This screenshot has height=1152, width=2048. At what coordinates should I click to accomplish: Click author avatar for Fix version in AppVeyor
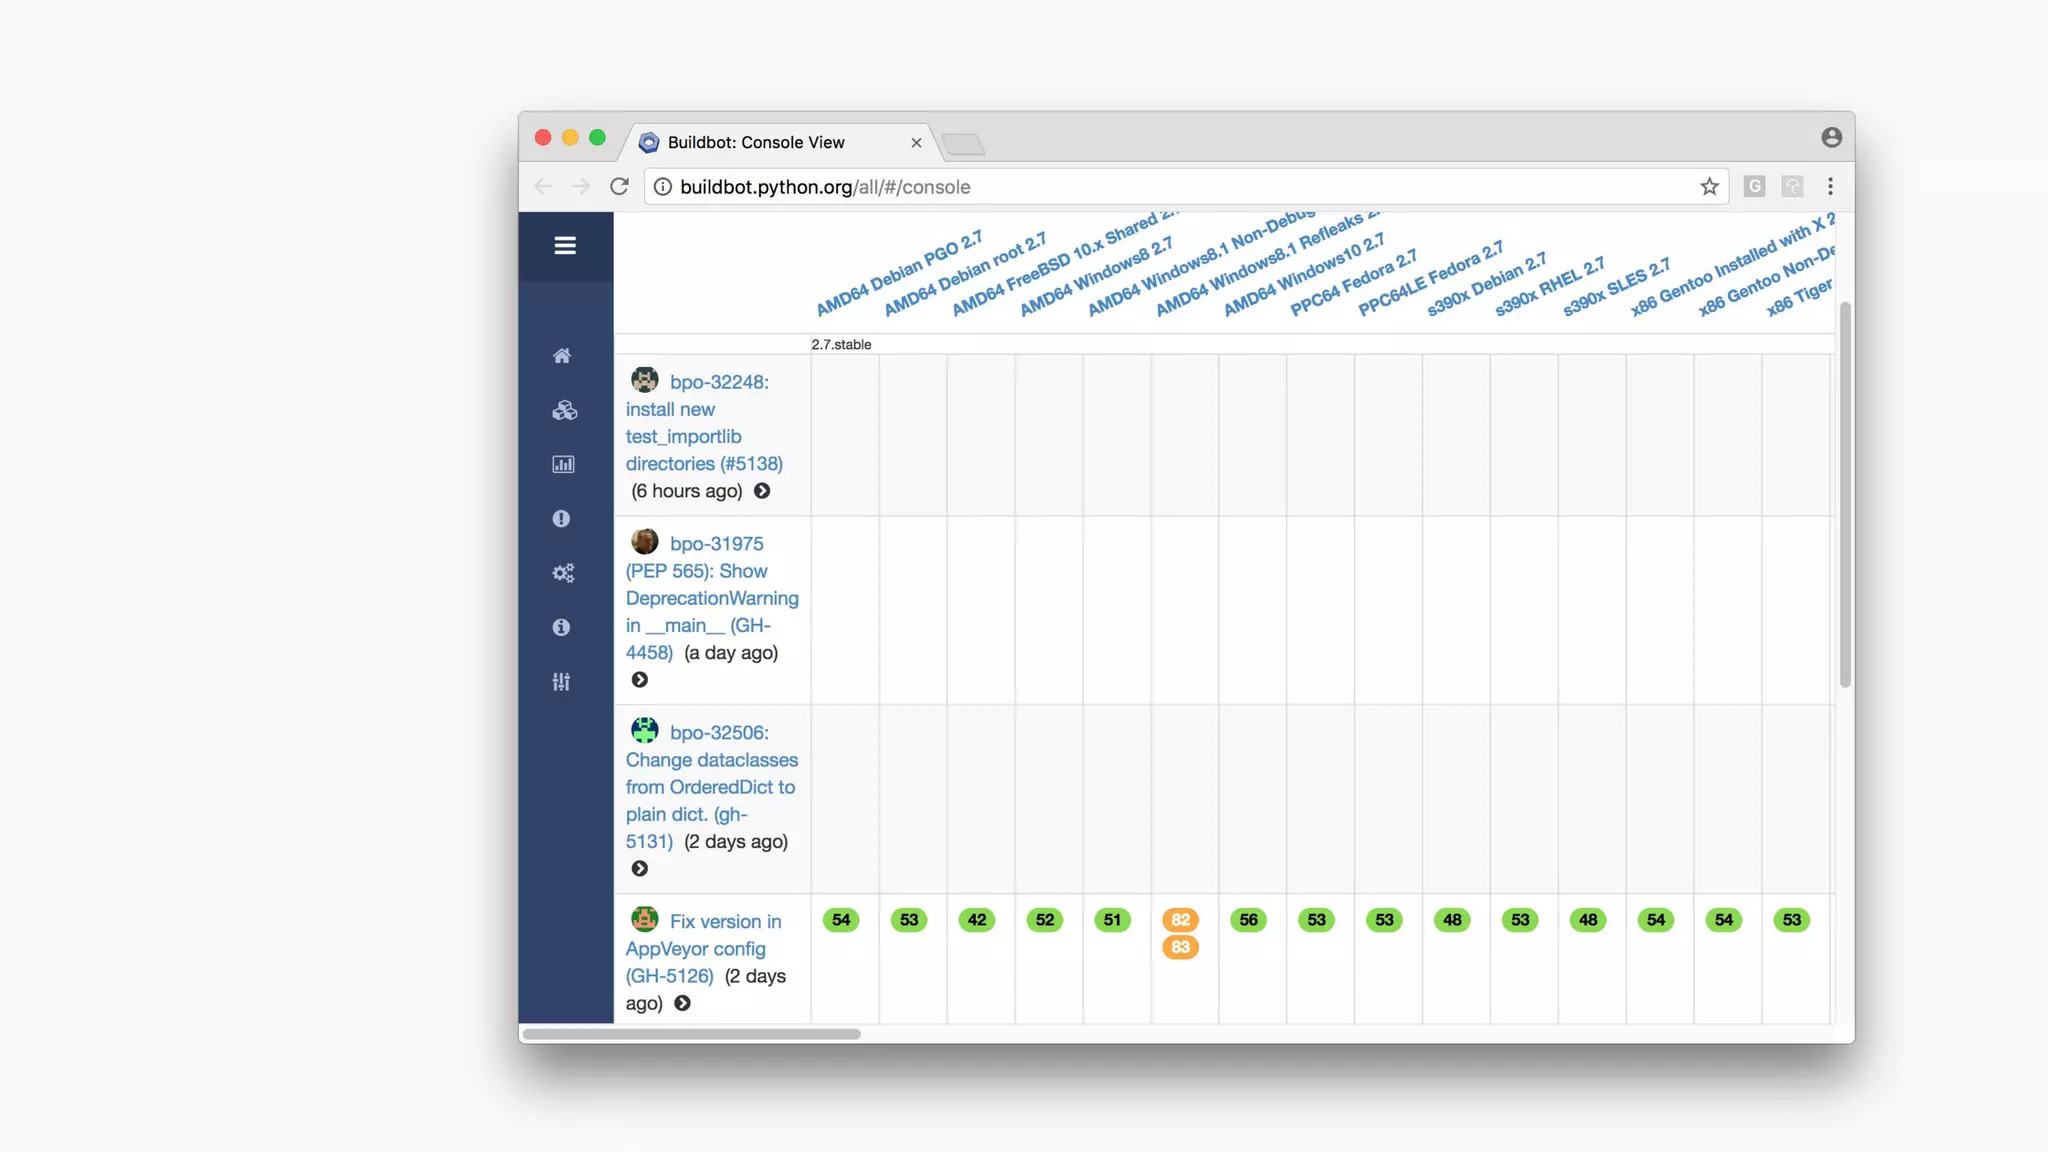click(645, 919)
